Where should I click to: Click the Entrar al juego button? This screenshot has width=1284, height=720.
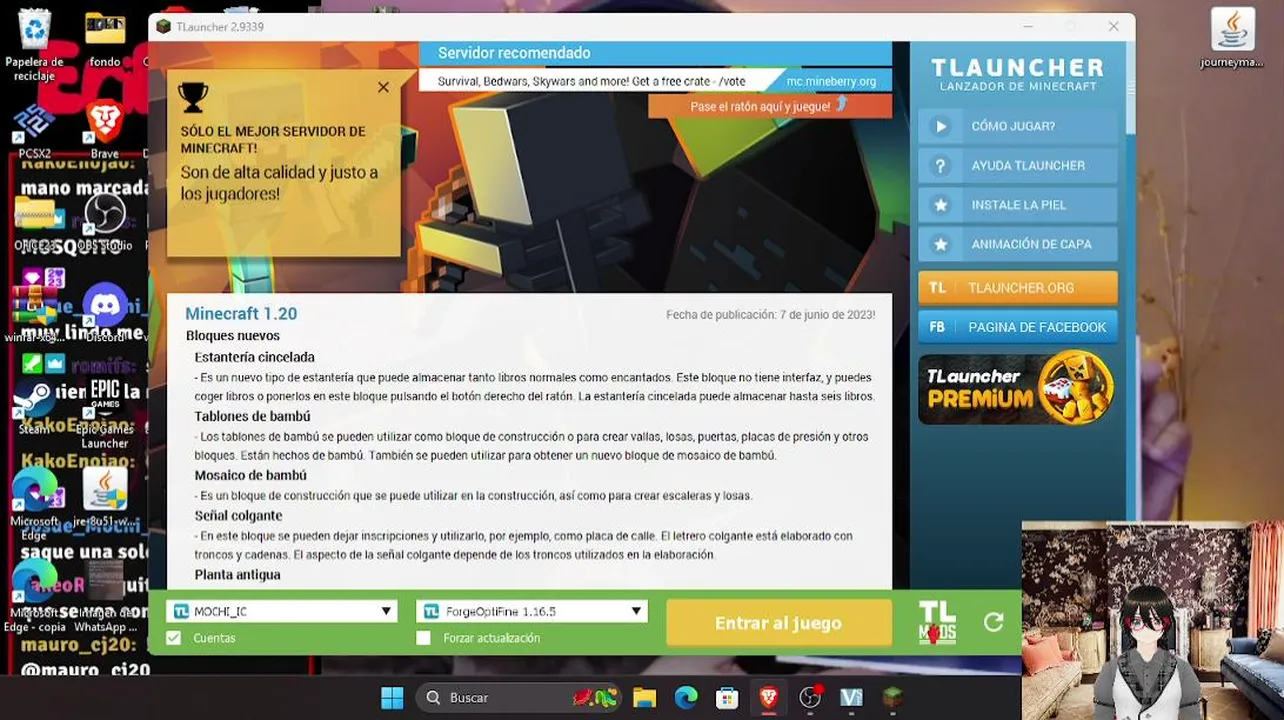pos(778,623)
